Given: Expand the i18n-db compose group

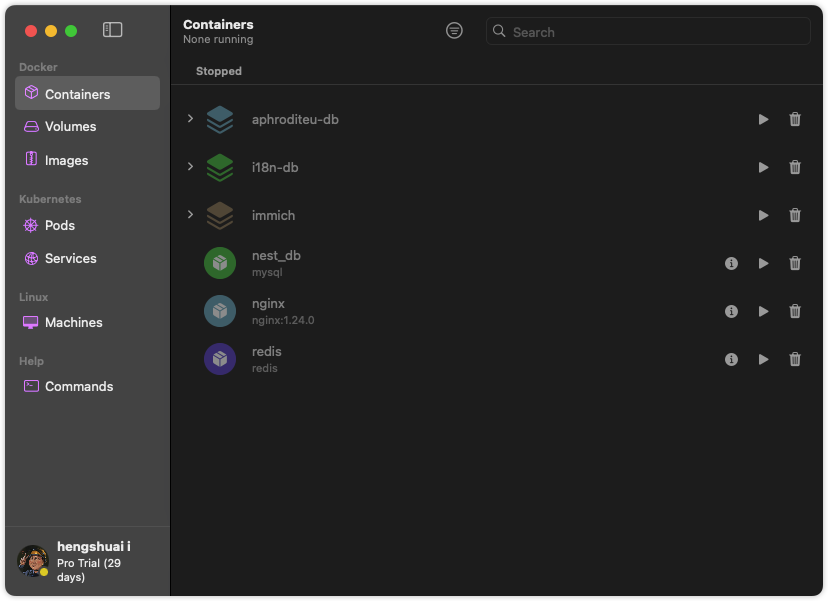Looking at the screenshot, I should (190, 167).
